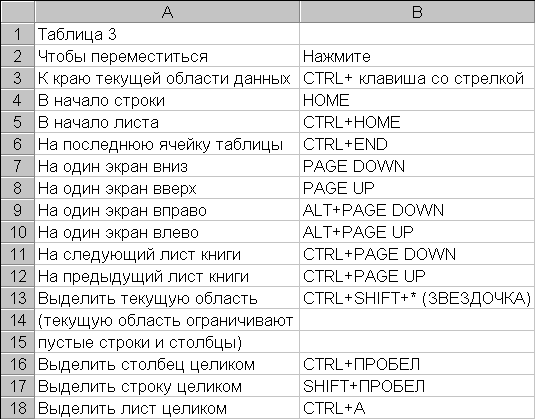The image size is (535, 419).
Task: Click cell 'CTRL+HOME'
Action: click(x=417, y=122)
